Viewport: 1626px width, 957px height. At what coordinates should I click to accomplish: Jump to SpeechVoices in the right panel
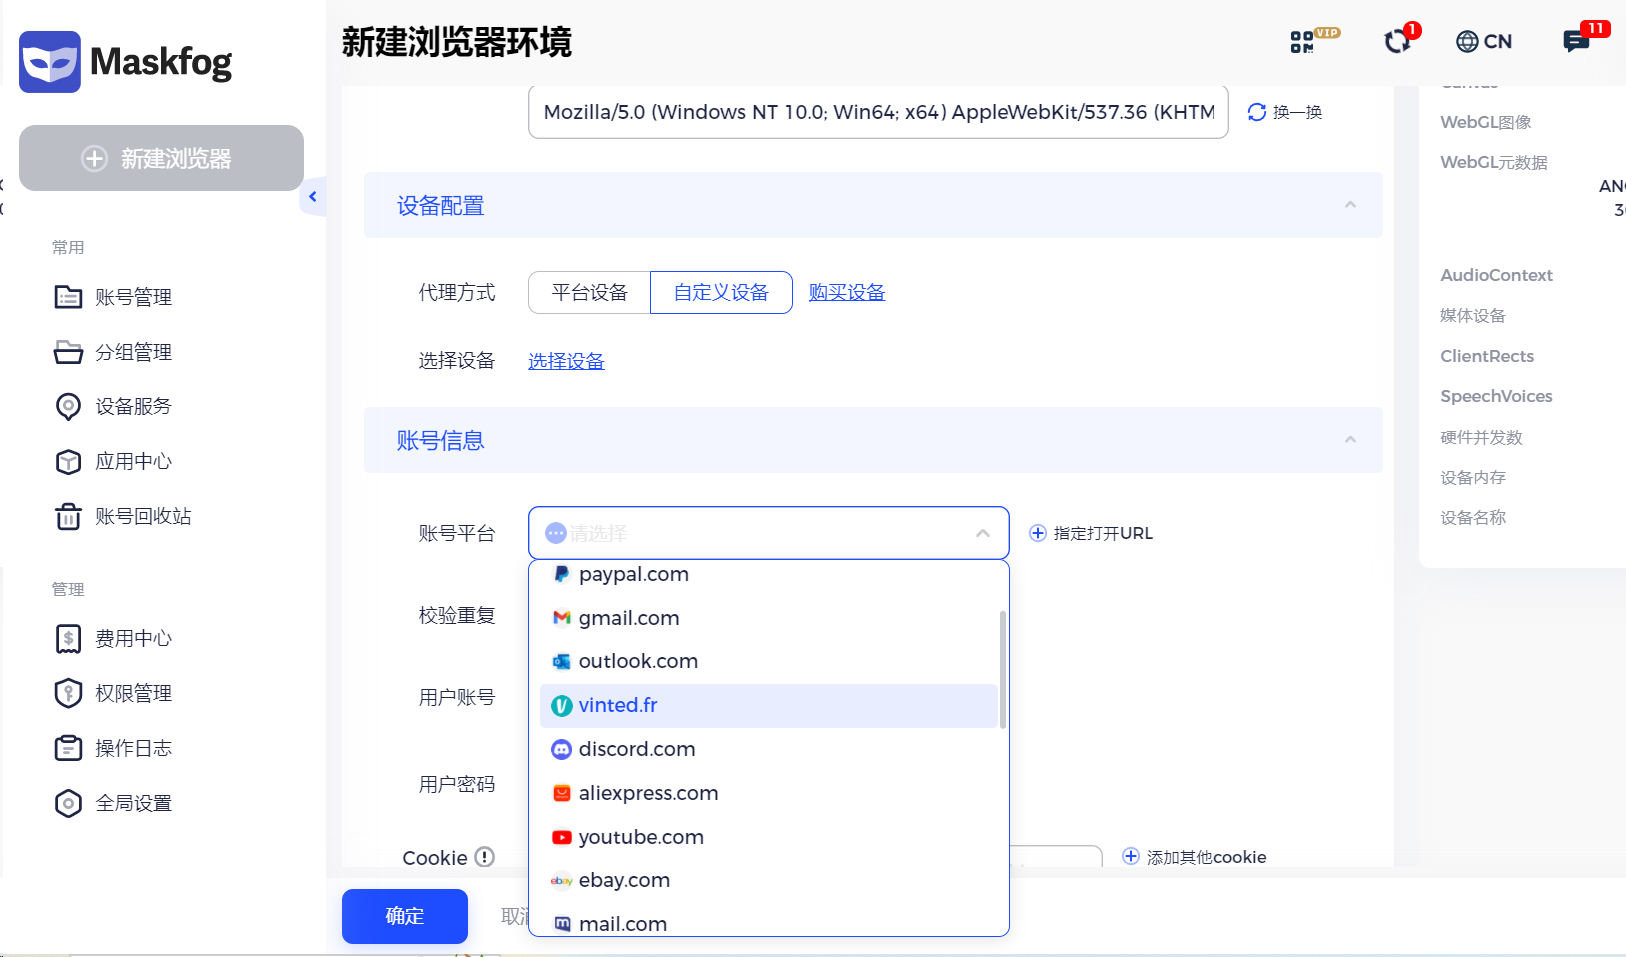click(1496, 396)
